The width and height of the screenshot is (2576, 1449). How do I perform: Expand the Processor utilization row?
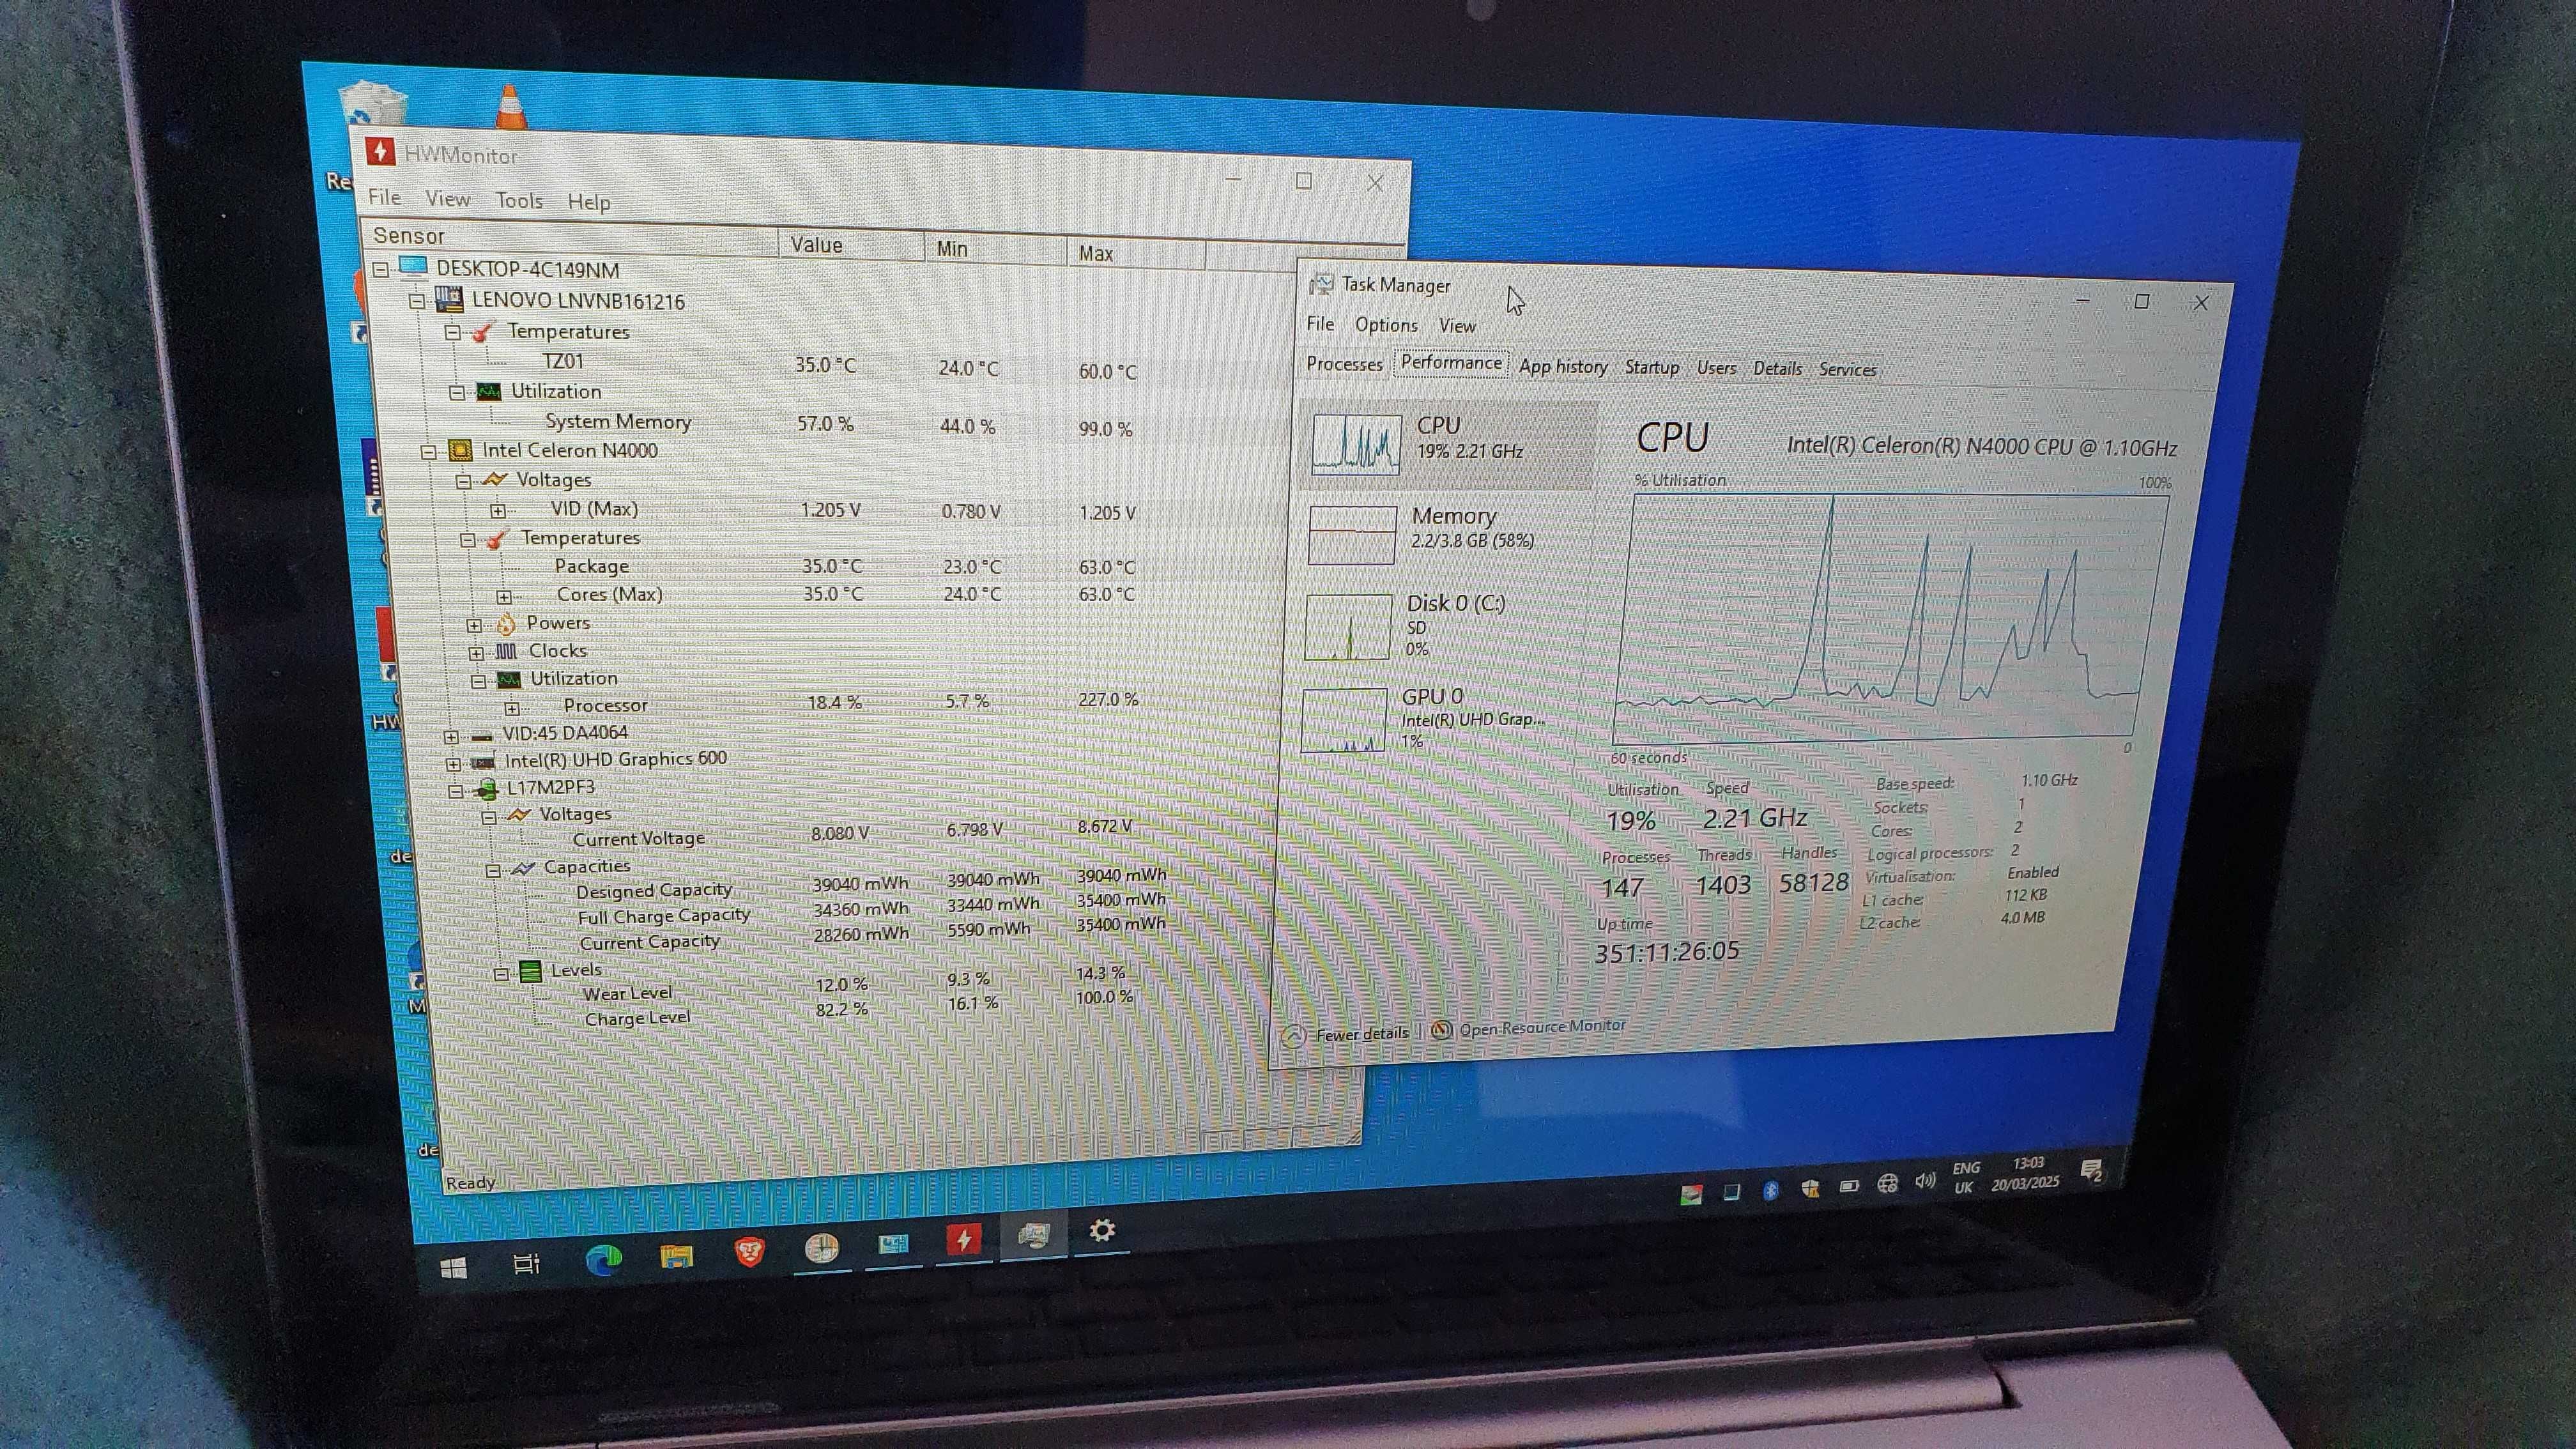coord(512,709)
